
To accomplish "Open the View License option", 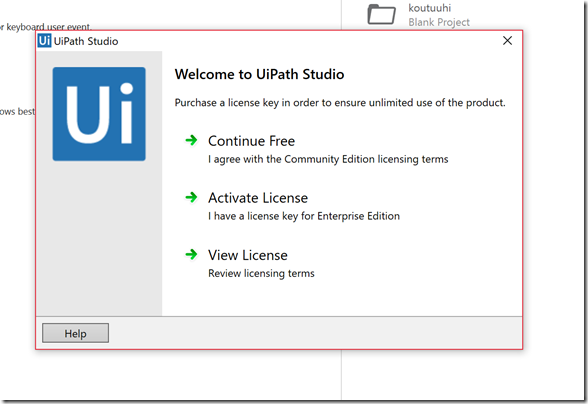I will pyautogui.click(x=248, y=255).
